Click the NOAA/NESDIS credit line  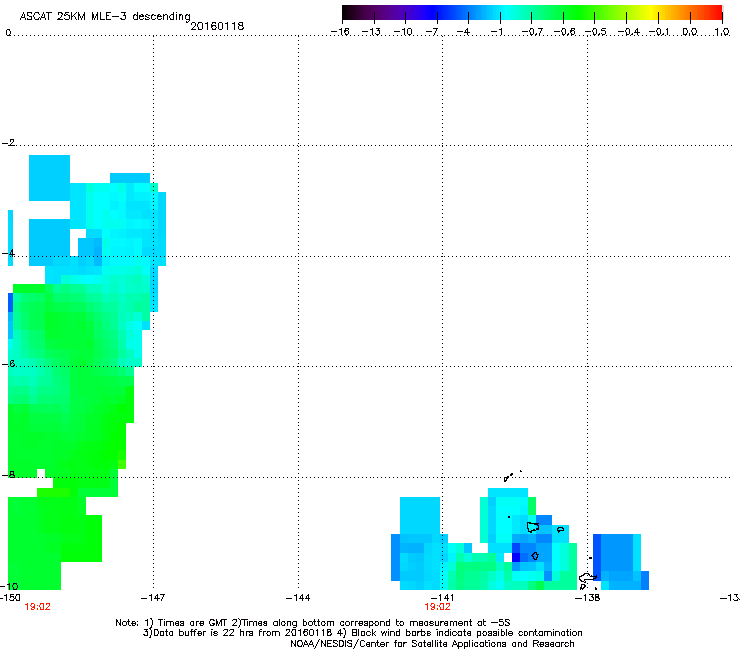pyautogui.click(x=432, y=644)
